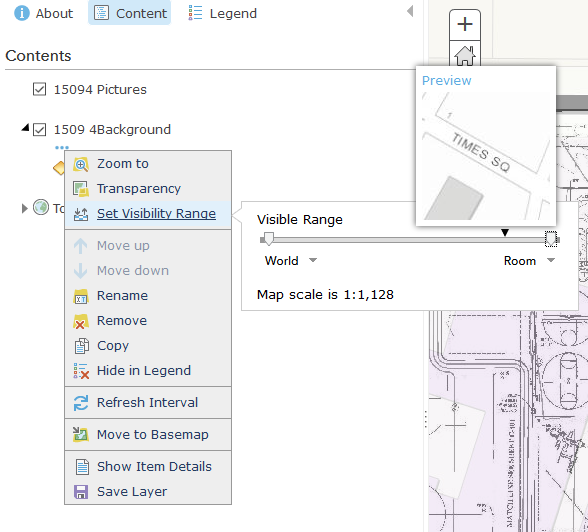Click the Move to Basemap icon
The image size is (588, 532).
click(81, 435)
